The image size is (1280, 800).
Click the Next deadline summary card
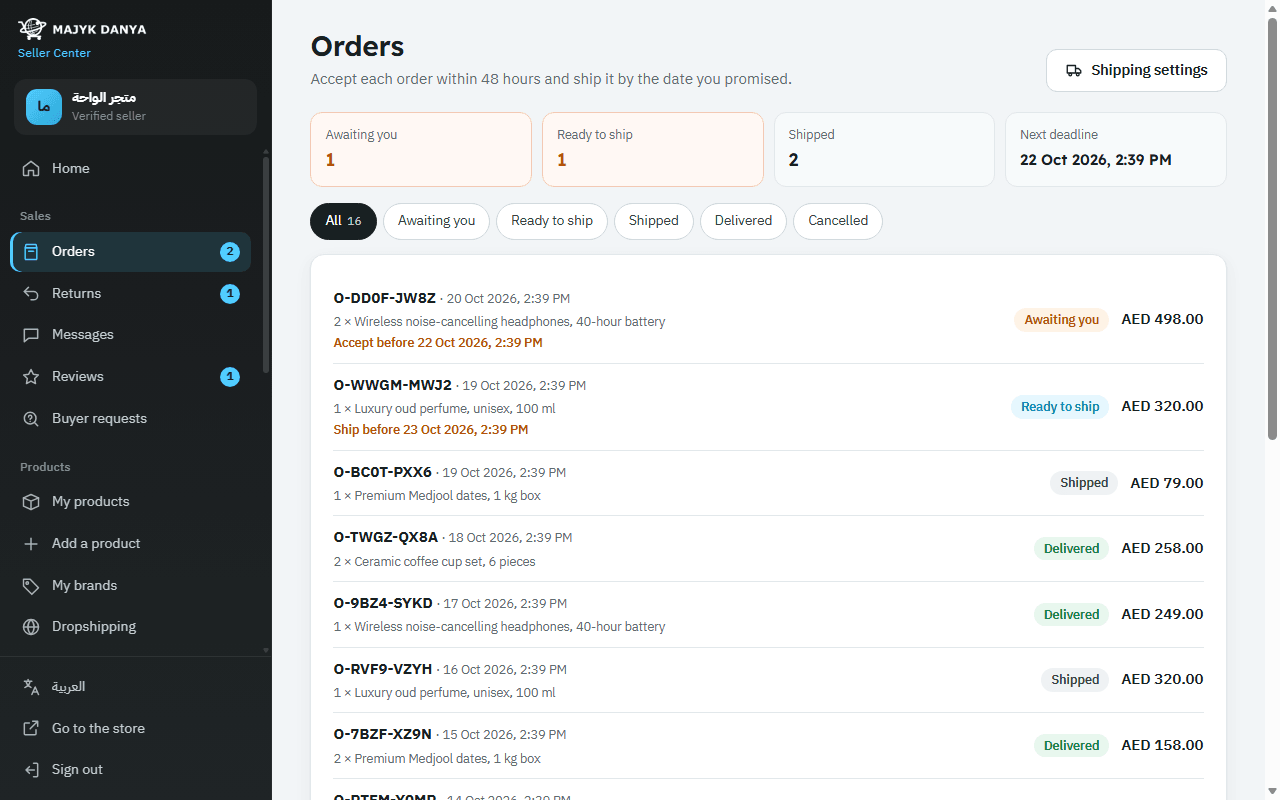click(x=1116, y=149)
